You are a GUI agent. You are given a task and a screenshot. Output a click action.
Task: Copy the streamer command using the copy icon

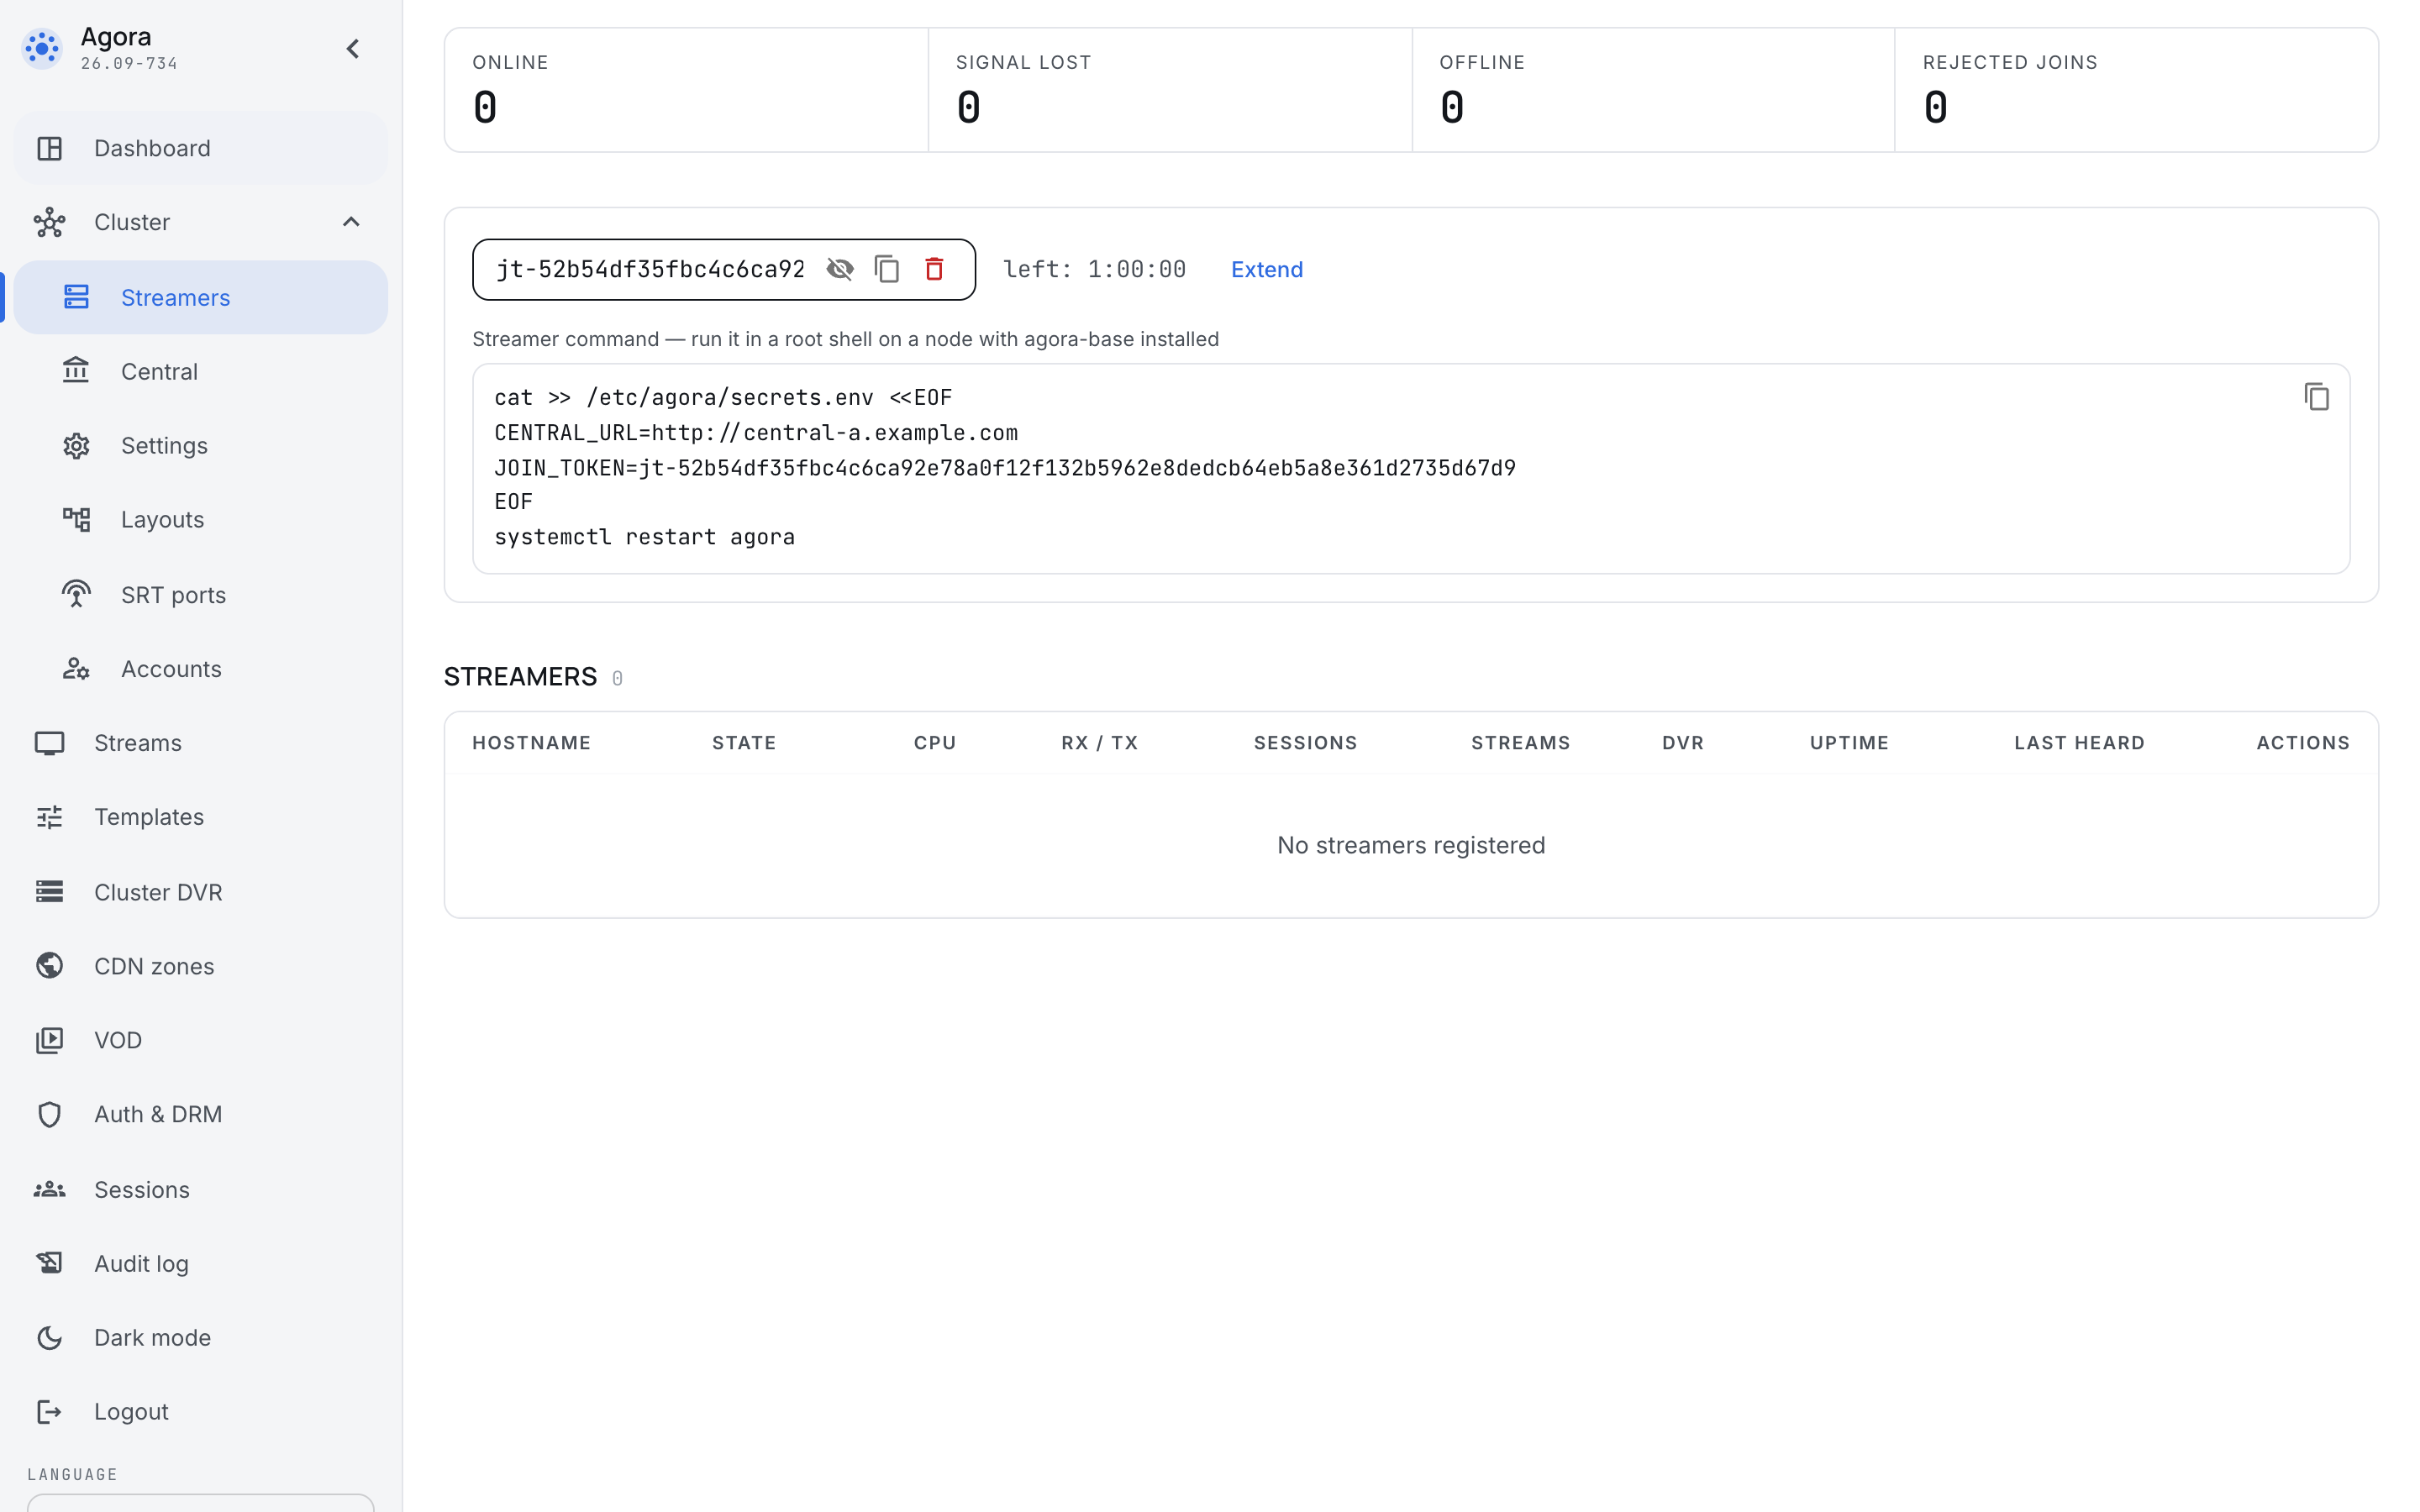click(2316, 396)
